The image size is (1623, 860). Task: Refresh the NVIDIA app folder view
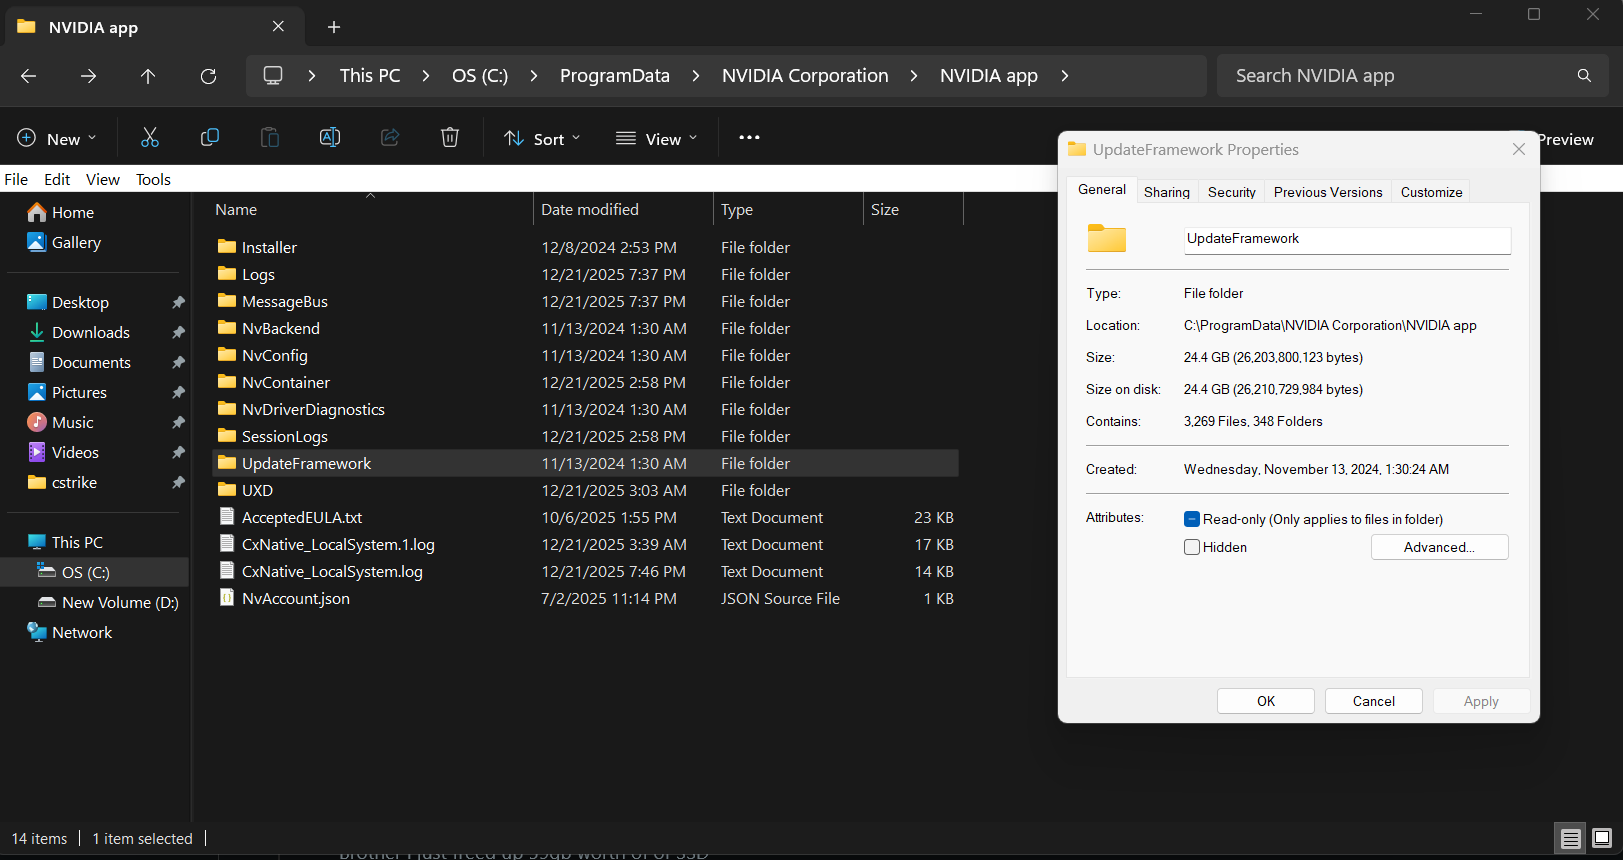pyautogui.click(x=208, y=76)
